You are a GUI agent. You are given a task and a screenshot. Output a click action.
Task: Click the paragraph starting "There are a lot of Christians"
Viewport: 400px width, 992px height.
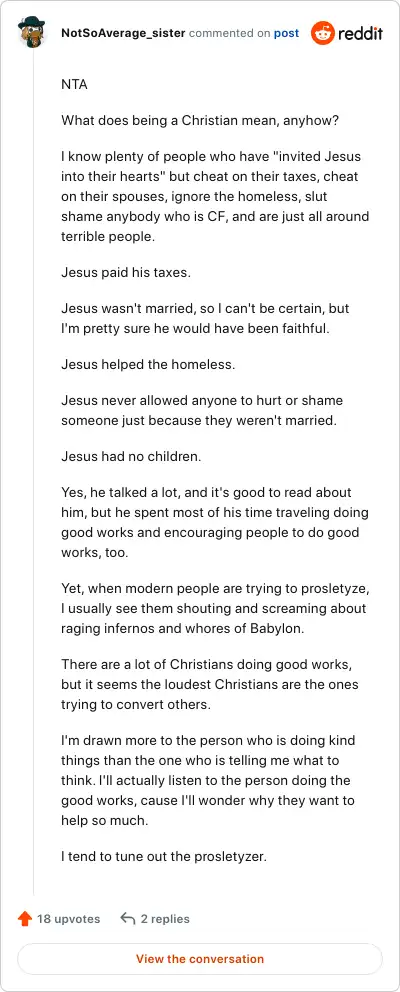coord(211,685)
